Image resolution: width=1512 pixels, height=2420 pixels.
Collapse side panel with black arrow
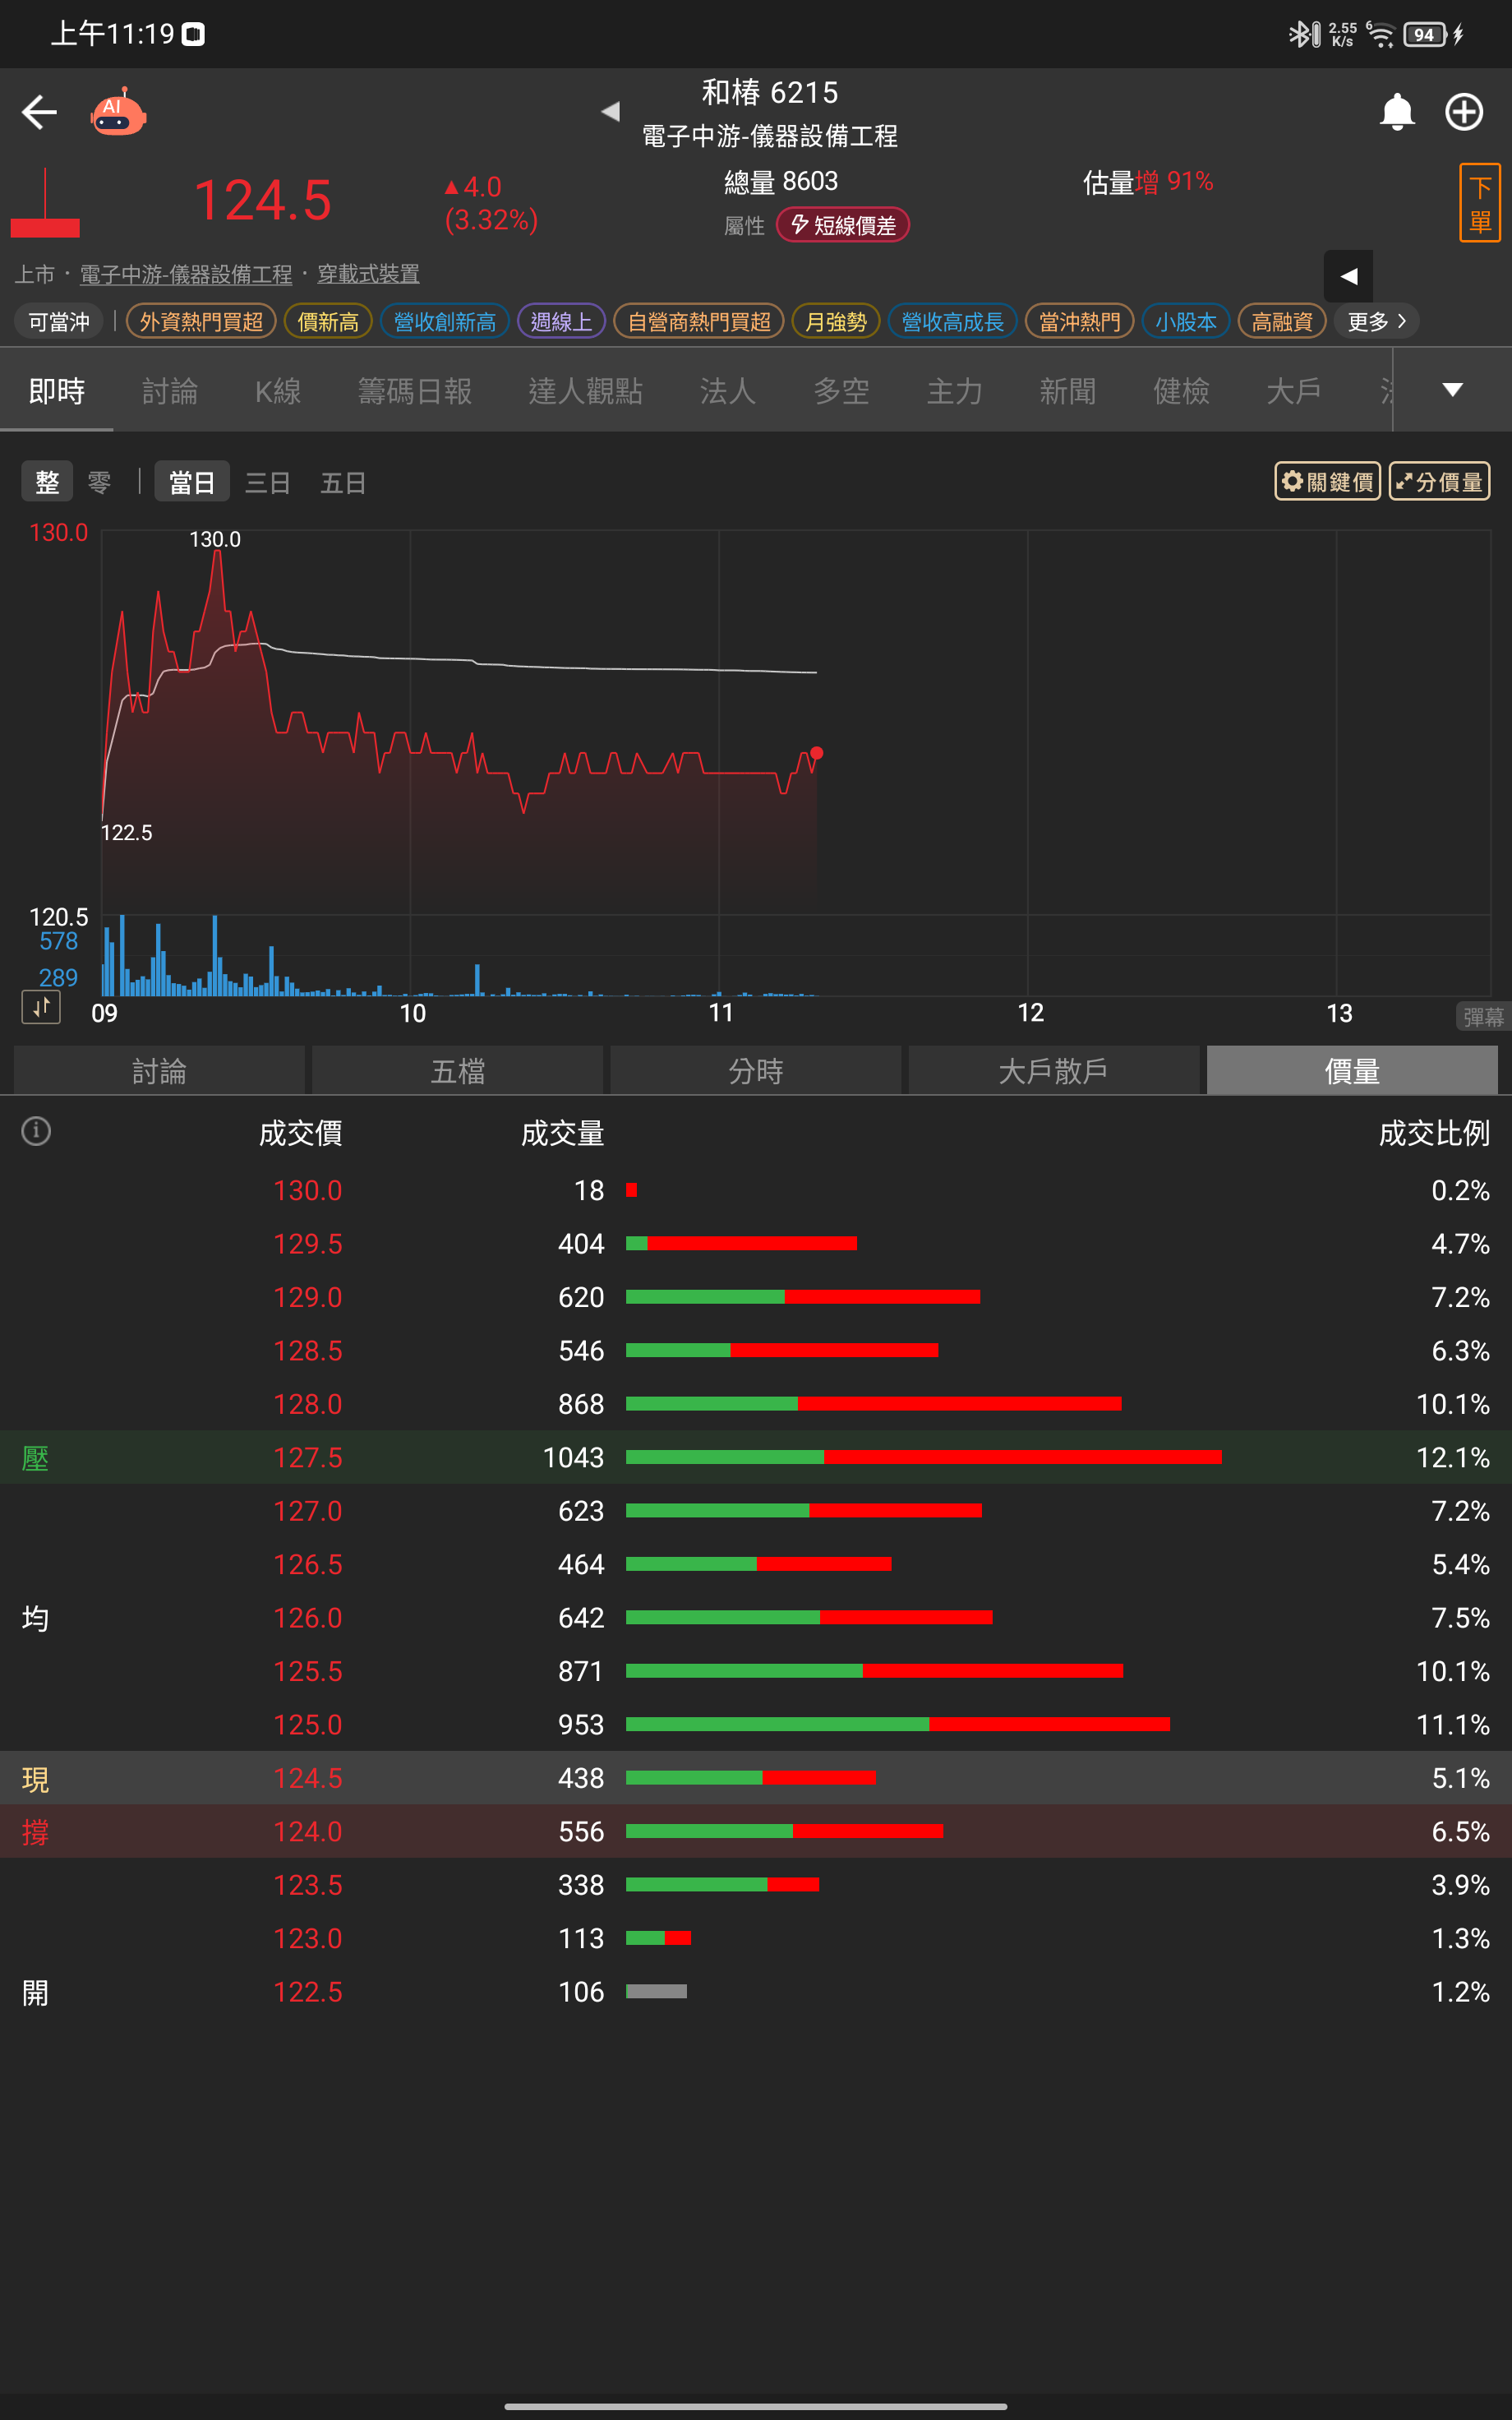(x=1348, y=276)
